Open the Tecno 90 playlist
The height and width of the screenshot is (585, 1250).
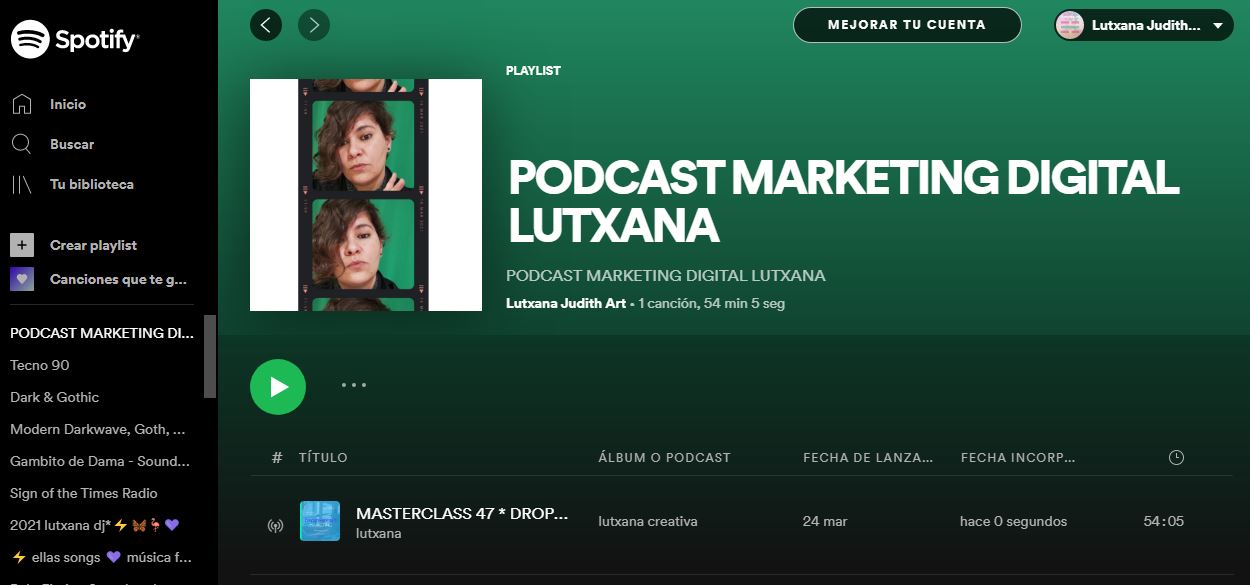click(x=40, y=365)
